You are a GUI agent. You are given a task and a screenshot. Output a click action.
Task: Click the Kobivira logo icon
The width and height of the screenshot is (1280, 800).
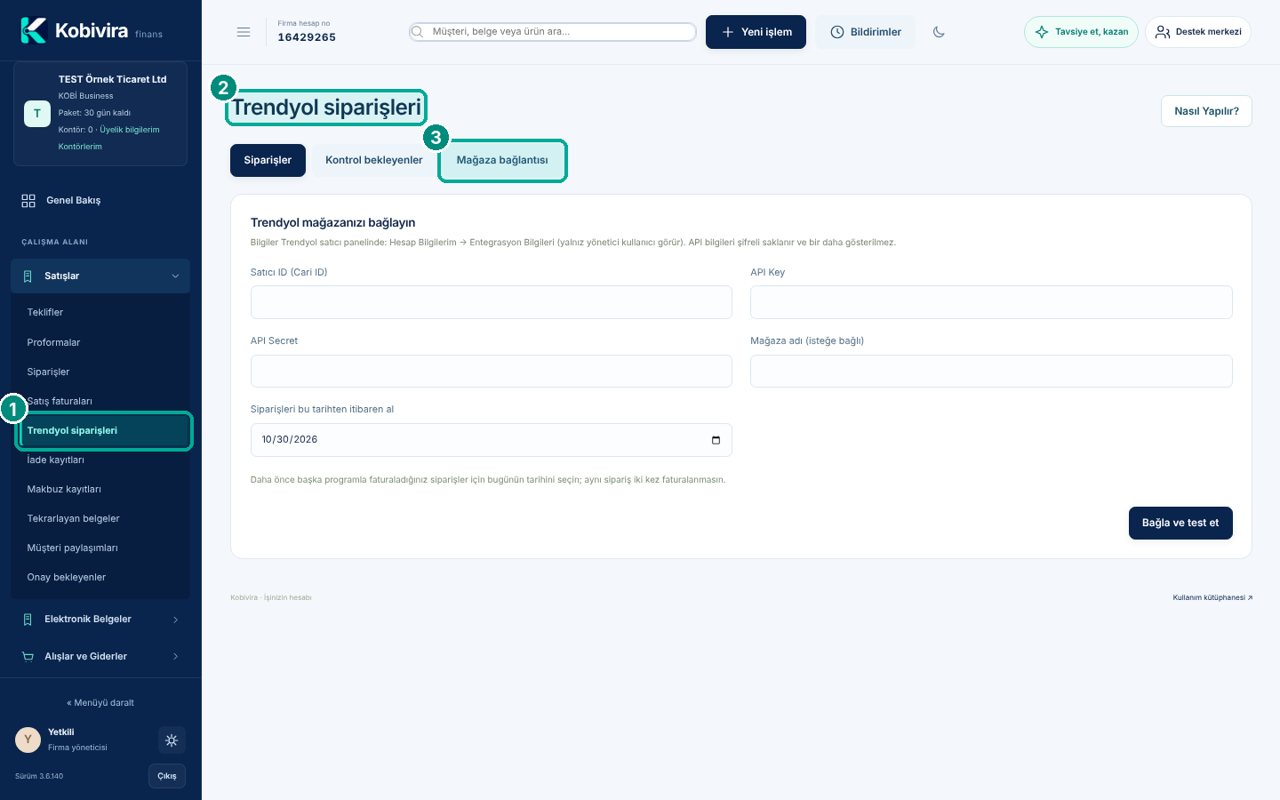point(33,30)
